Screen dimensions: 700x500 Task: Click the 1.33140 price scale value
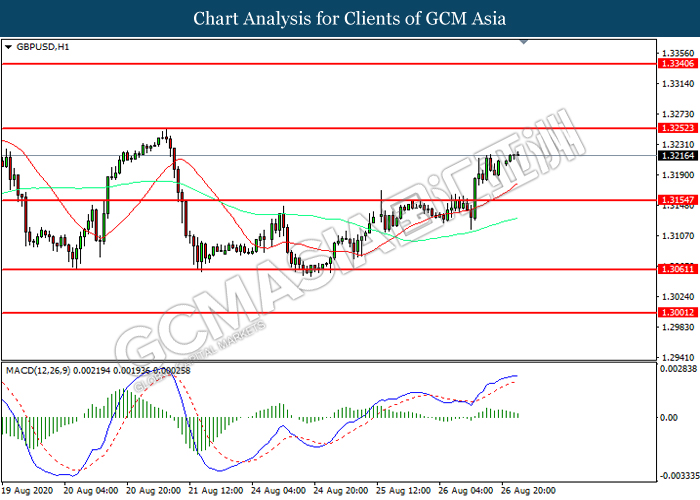[678, 83]
